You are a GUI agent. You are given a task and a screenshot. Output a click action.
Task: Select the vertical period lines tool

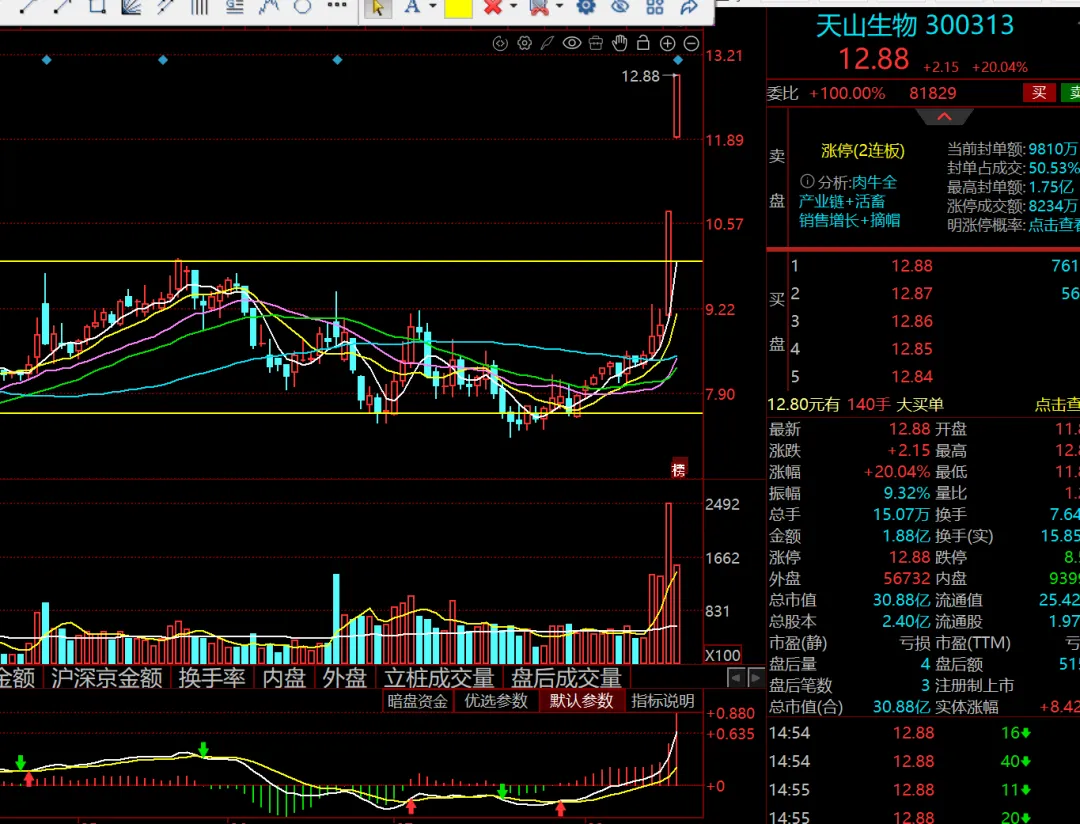click(x=200, y=7)
